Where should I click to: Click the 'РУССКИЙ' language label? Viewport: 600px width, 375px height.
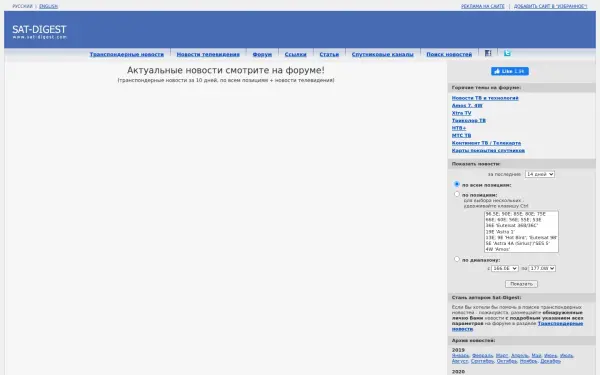coord(23,6)
